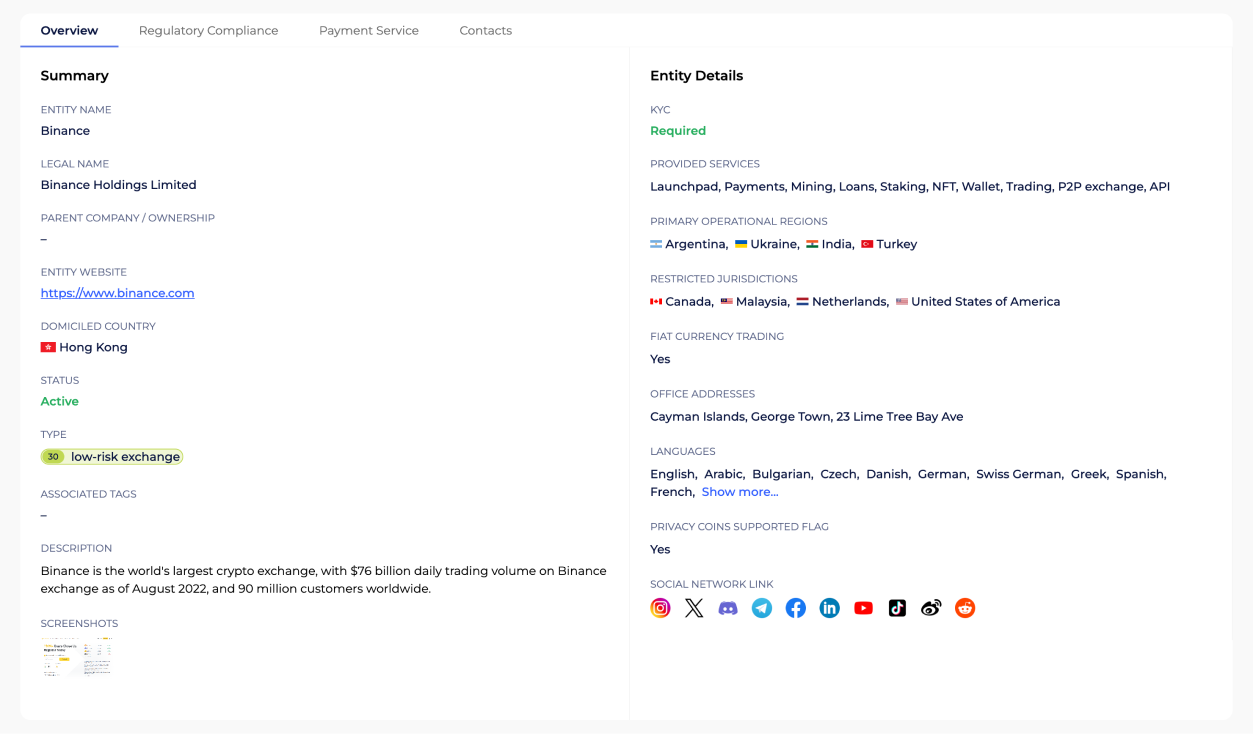The height and width of the screenshot is (734, 1253).
Task: Open the Reddit social link icon
Action: click(x=965, y=608)
